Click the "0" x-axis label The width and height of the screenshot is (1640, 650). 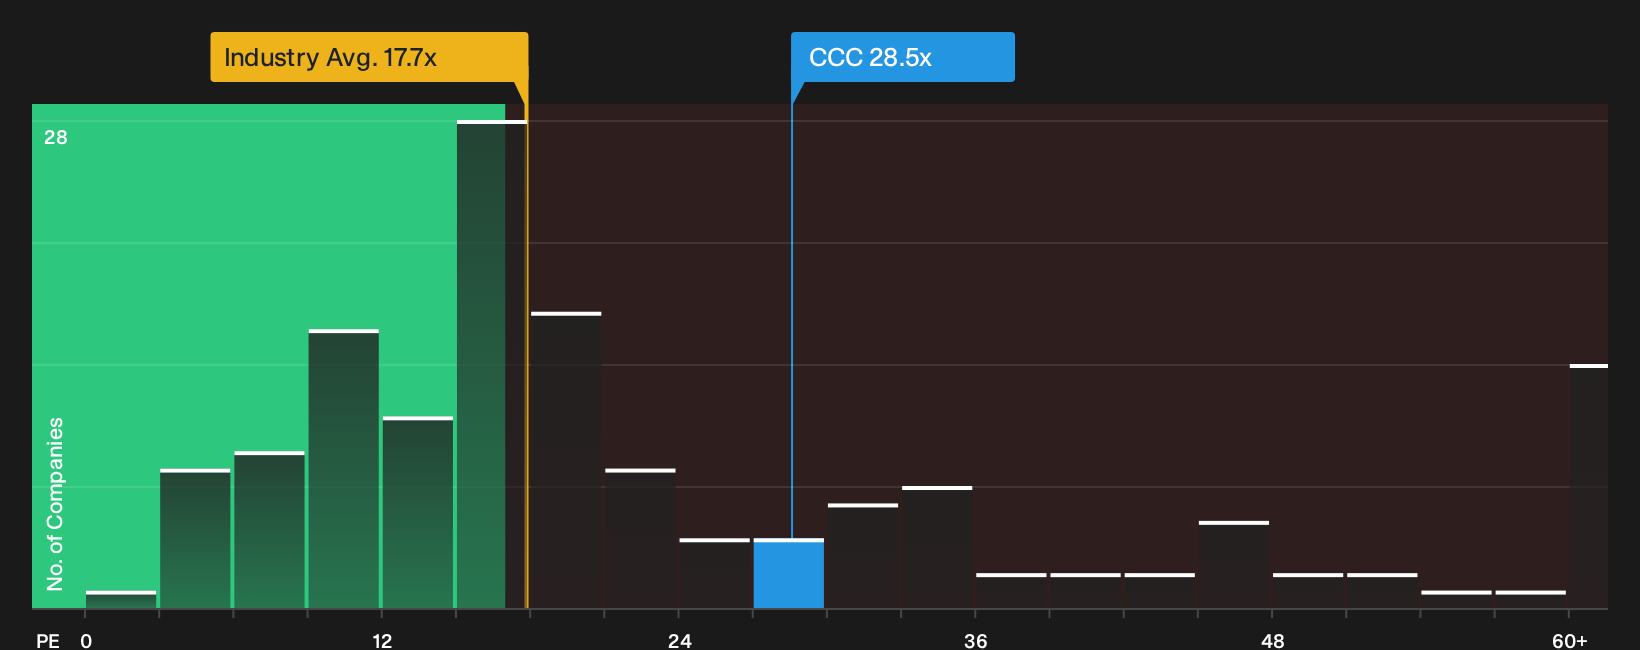pos(86,640)
